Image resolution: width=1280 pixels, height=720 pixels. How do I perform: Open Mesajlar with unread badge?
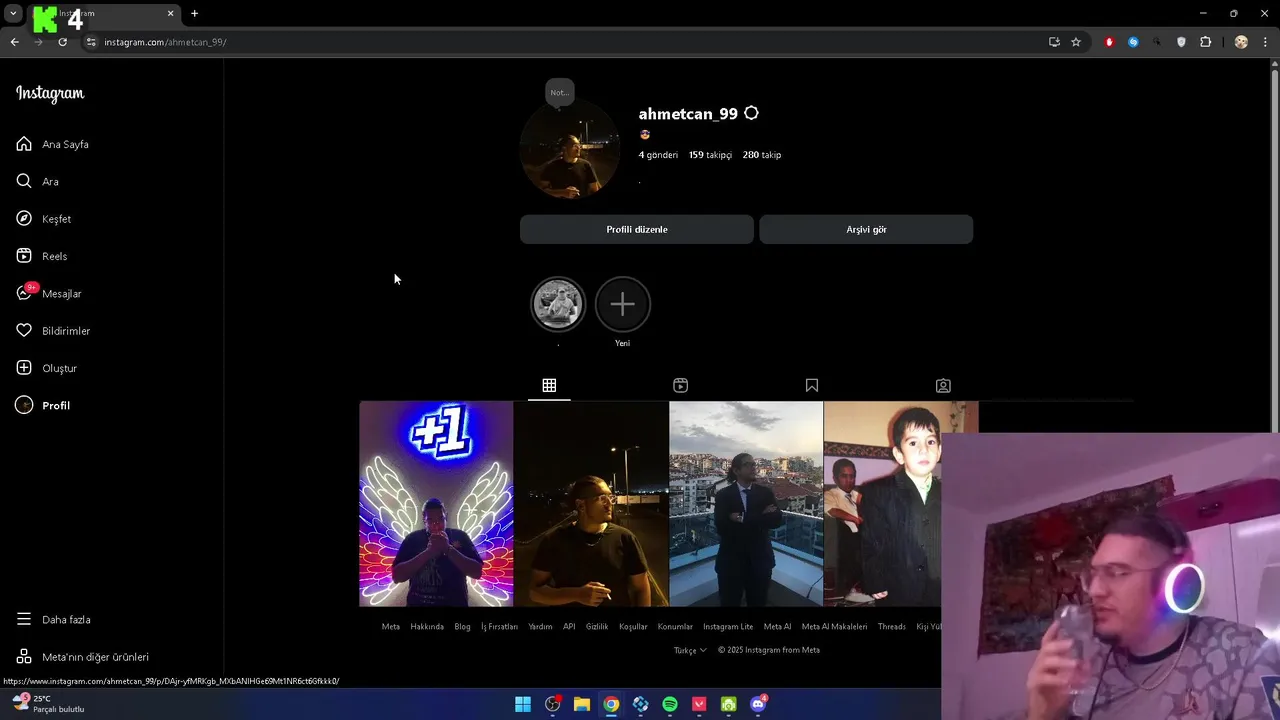[x=48, y=293]
